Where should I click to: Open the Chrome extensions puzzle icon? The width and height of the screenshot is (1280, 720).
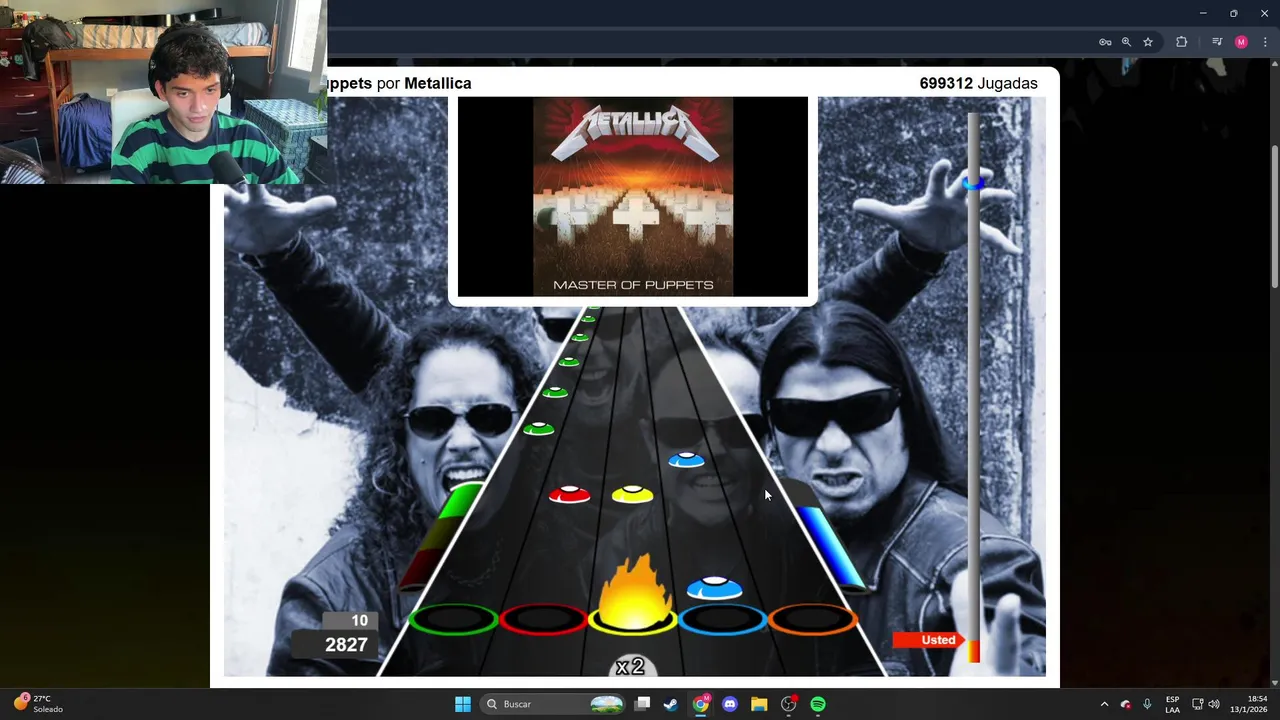(x=1182, y=42)
